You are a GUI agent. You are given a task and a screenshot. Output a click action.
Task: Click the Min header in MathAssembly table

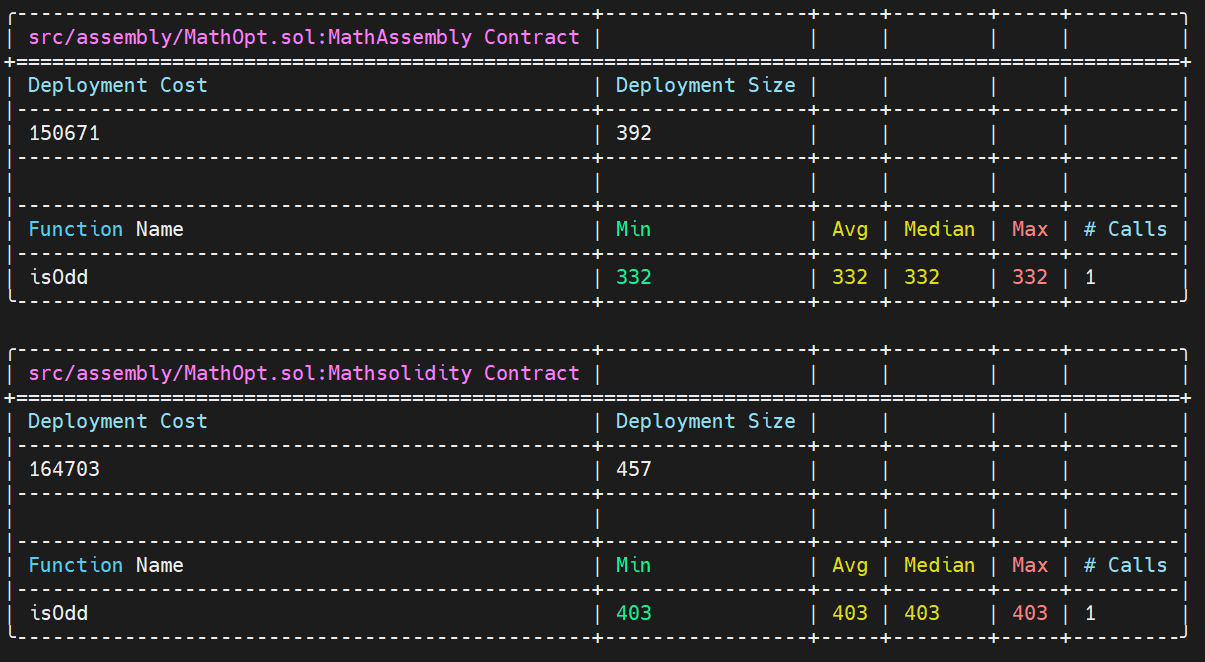pos(634,230)
